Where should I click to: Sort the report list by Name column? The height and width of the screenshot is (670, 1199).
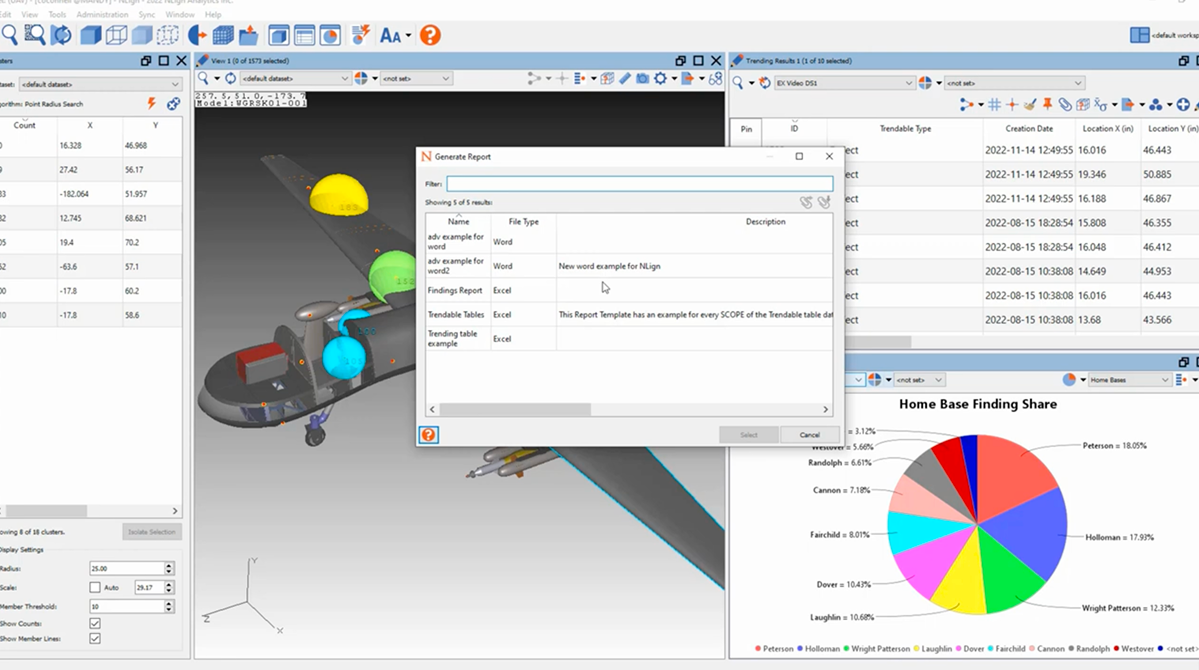click(x=458, y=221)
